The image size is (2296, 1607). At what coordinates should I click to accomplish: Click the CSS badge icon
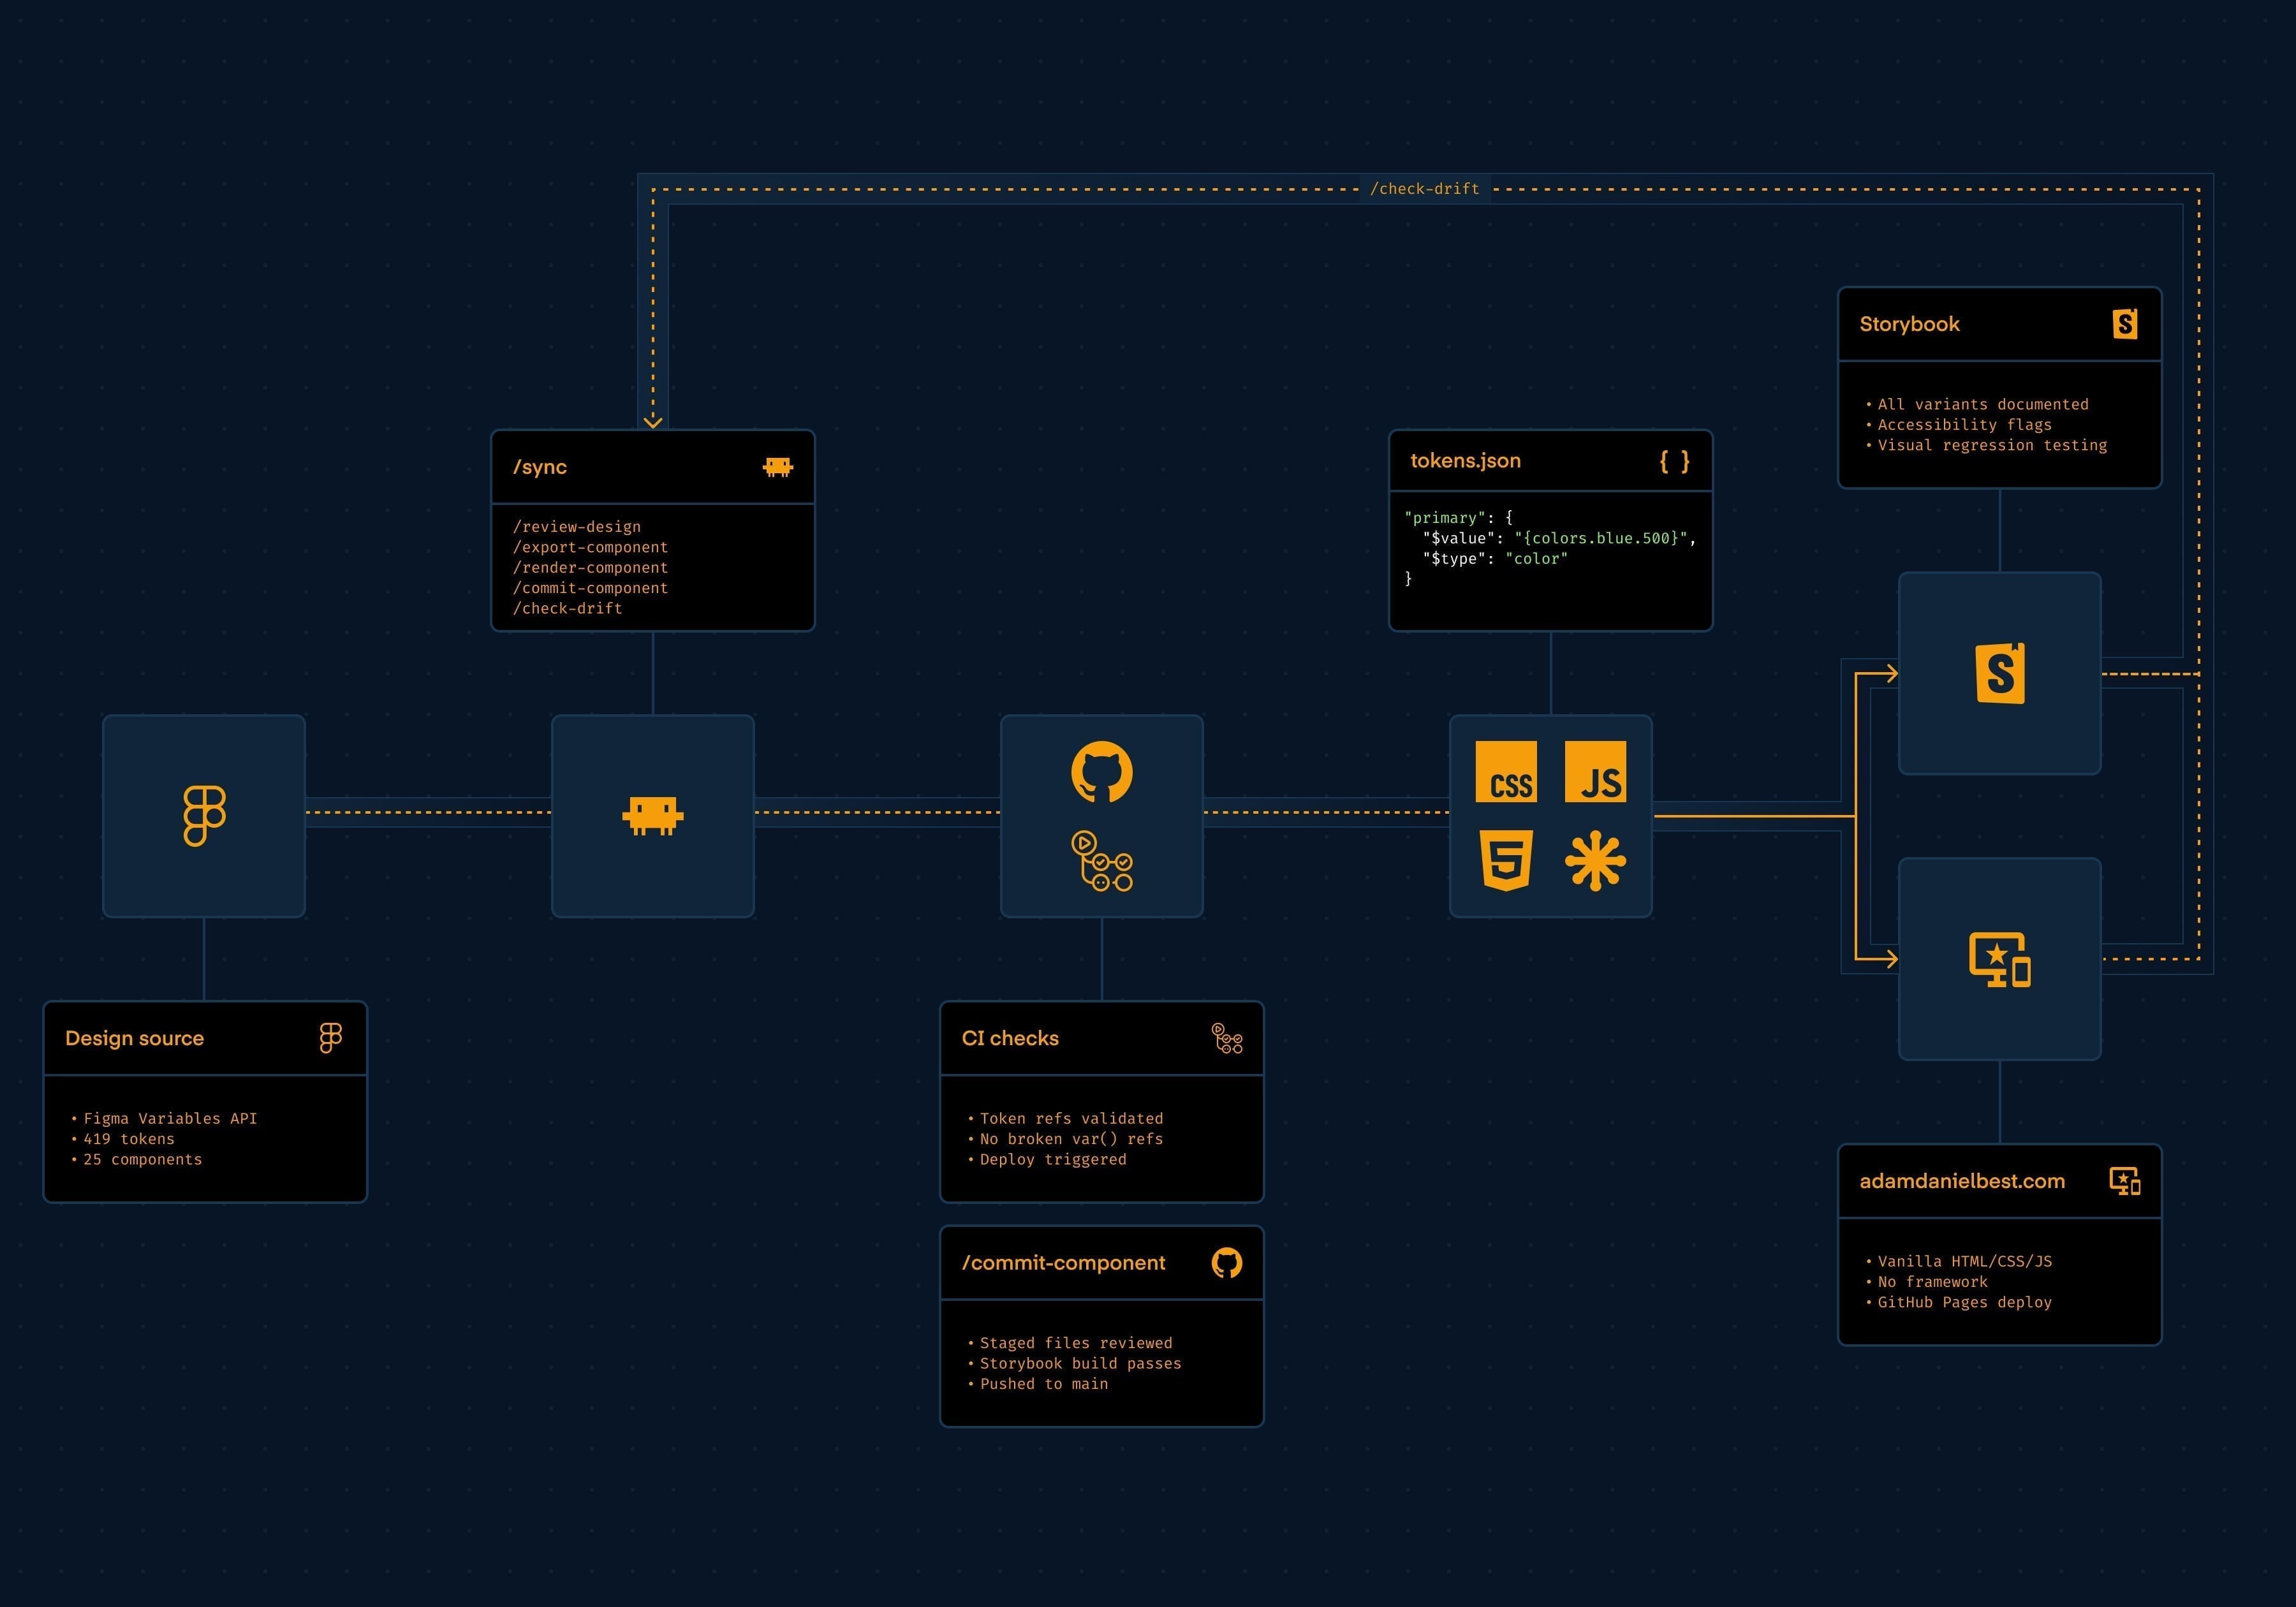click(x=1506, y=771)
